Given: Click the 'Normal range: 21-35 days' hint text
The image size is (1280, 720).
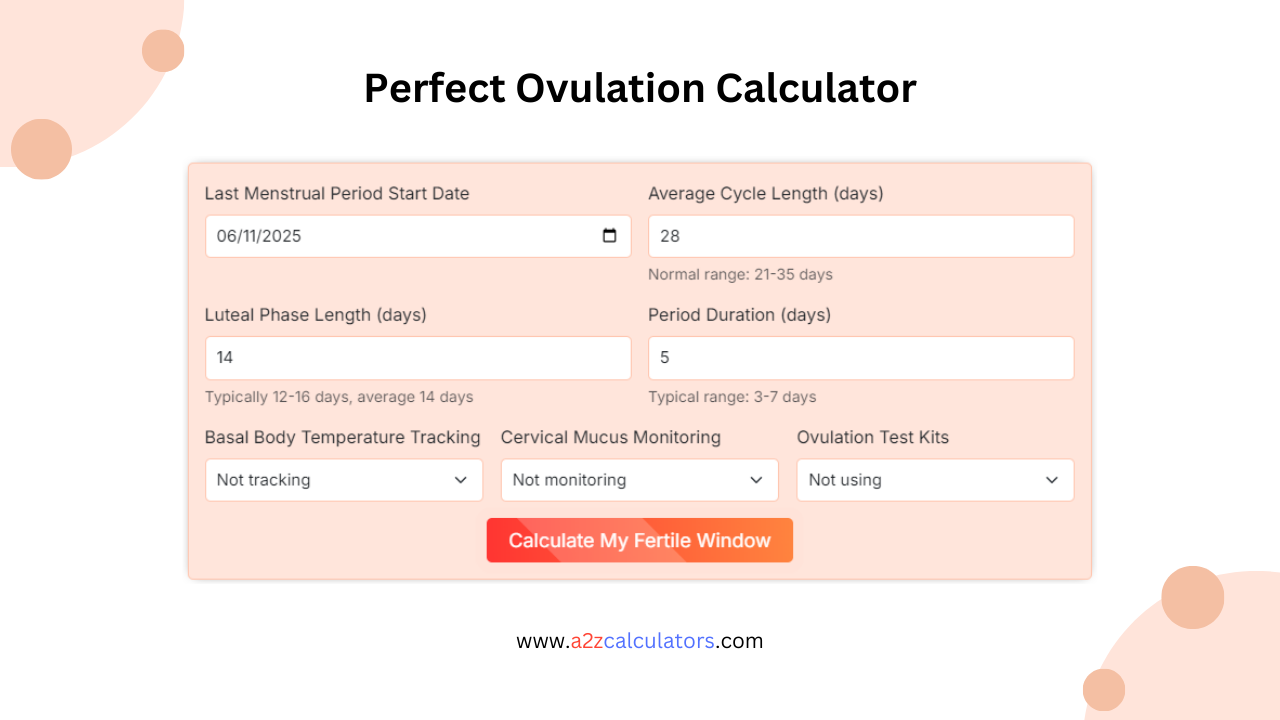Looking at the screenshot, I should pyautogui.click(x=740, y=274).
